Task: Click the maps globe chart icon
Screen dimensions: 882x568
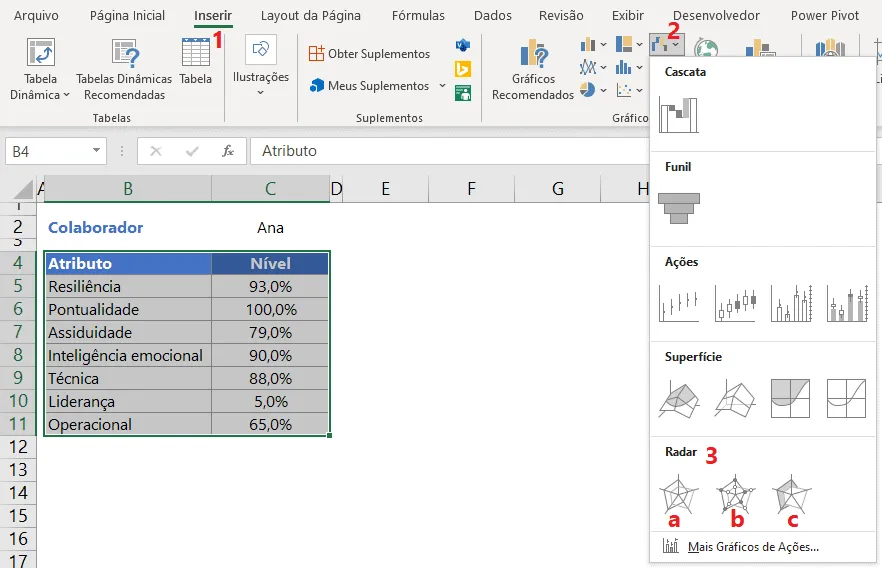Action: coord(706,47)
